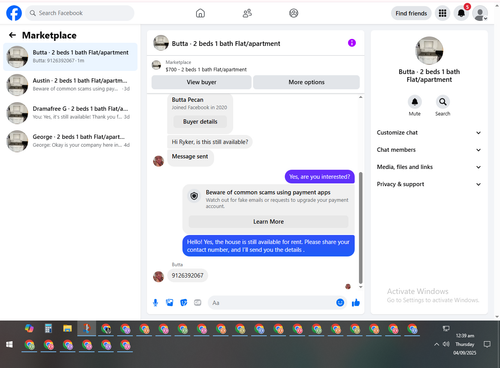The image size is (500, 368).
Task: Click the Facebook logo
Action: 14,13
